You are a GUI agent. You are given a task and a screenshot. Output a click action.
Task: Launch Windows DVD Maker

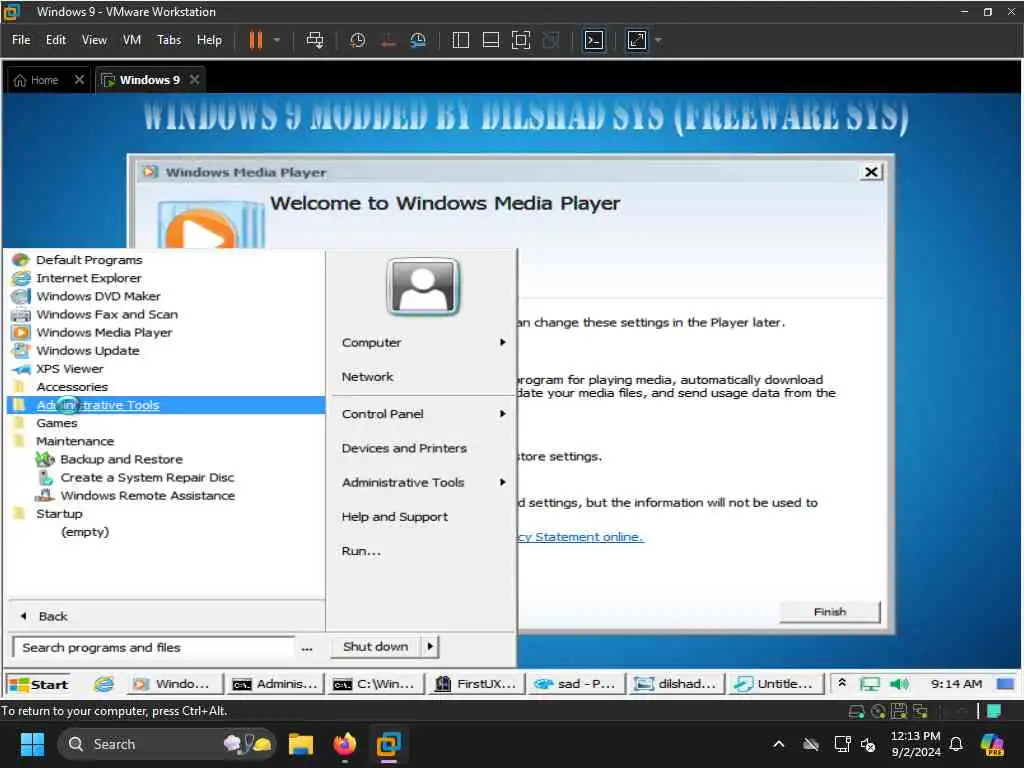[x=98, y=296]
